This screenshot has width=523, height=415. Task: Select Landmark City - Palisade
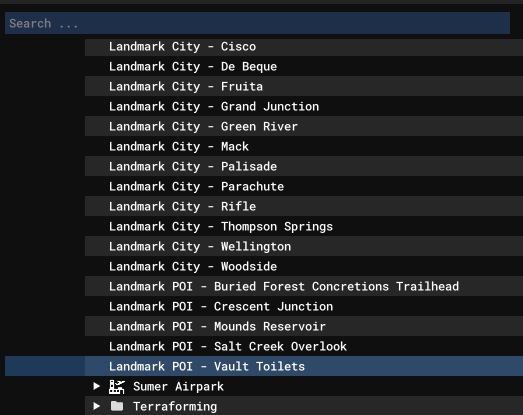[x=304, y=166]
